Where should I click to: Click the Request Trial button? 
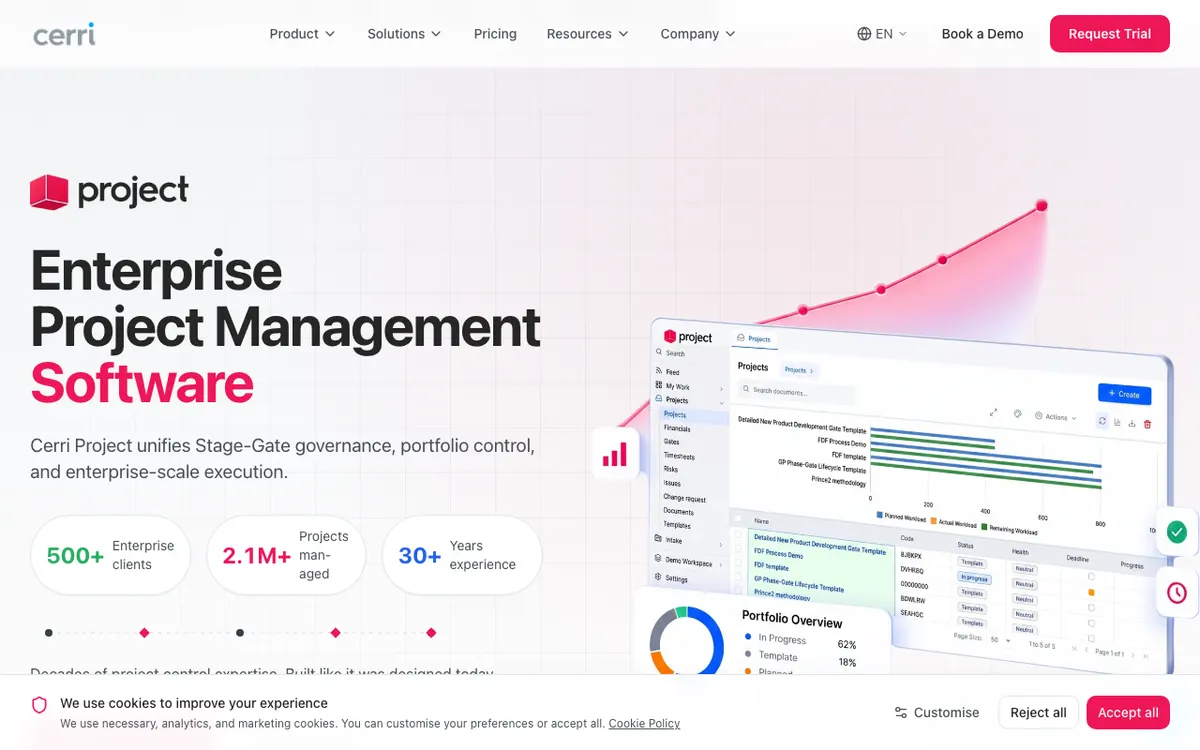(x=1110, y=34)
